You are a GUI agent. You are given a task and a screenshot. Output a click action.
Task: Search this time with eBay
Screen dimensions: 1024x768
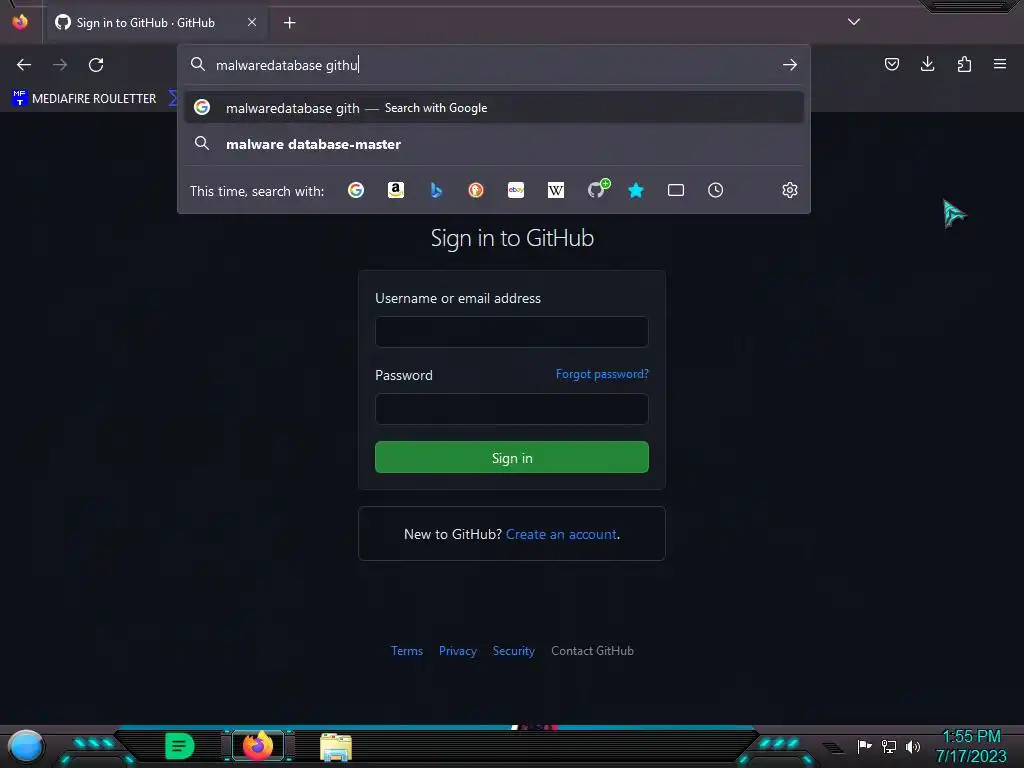pyautogui.click(x=516, y=190)
